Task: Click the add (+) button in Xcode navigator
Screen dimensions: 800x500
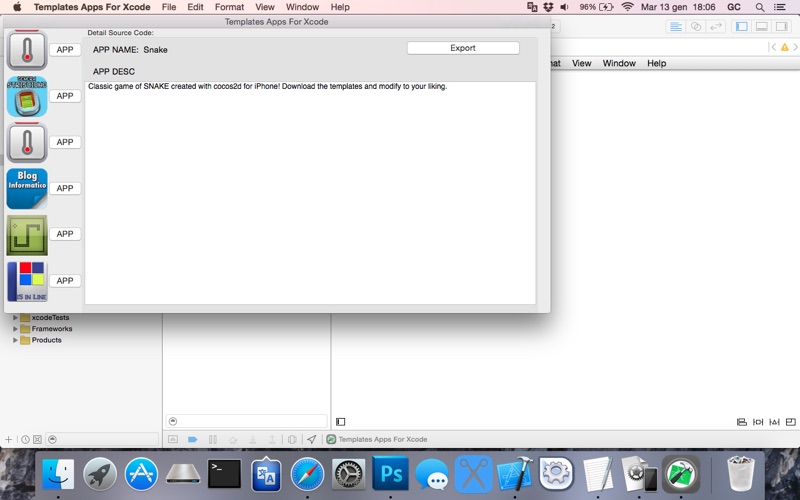Action: pyautogui.click(x=9, y=439)
